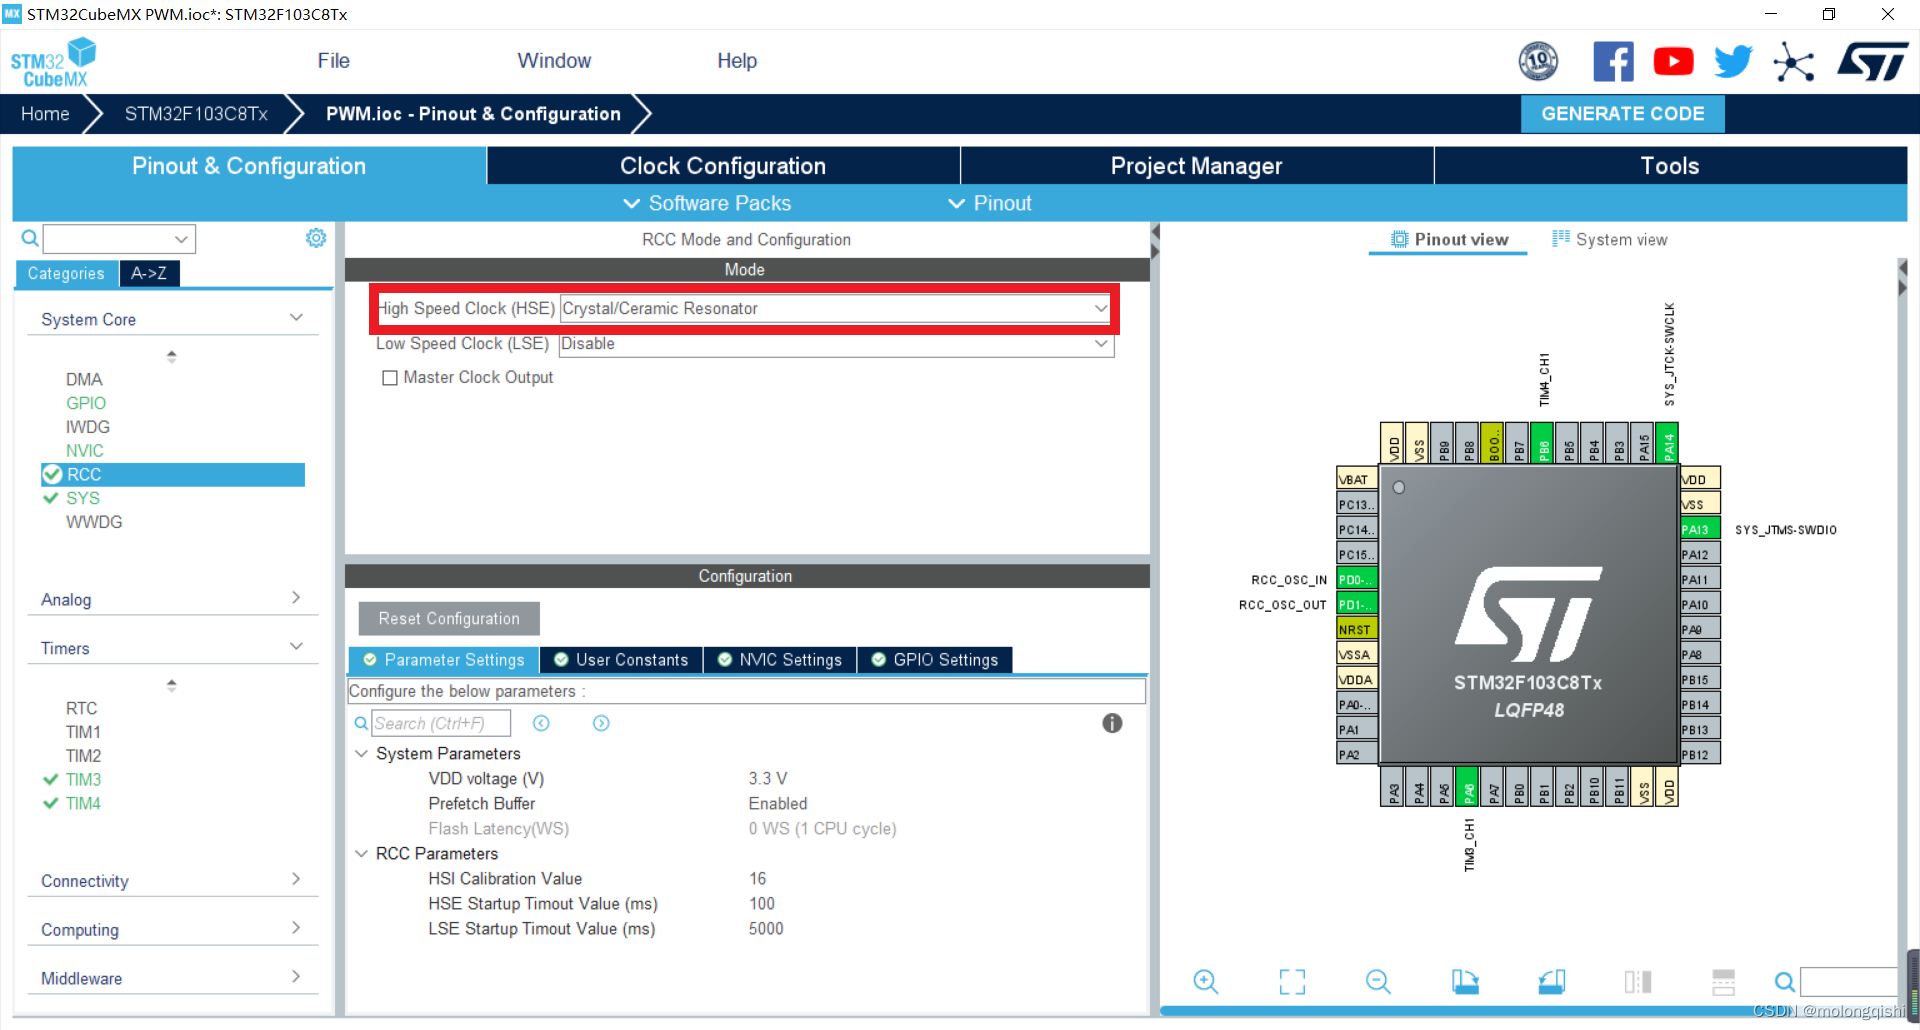
Task: Switch to Tools tab
Action: click(x=1670, y=166)
